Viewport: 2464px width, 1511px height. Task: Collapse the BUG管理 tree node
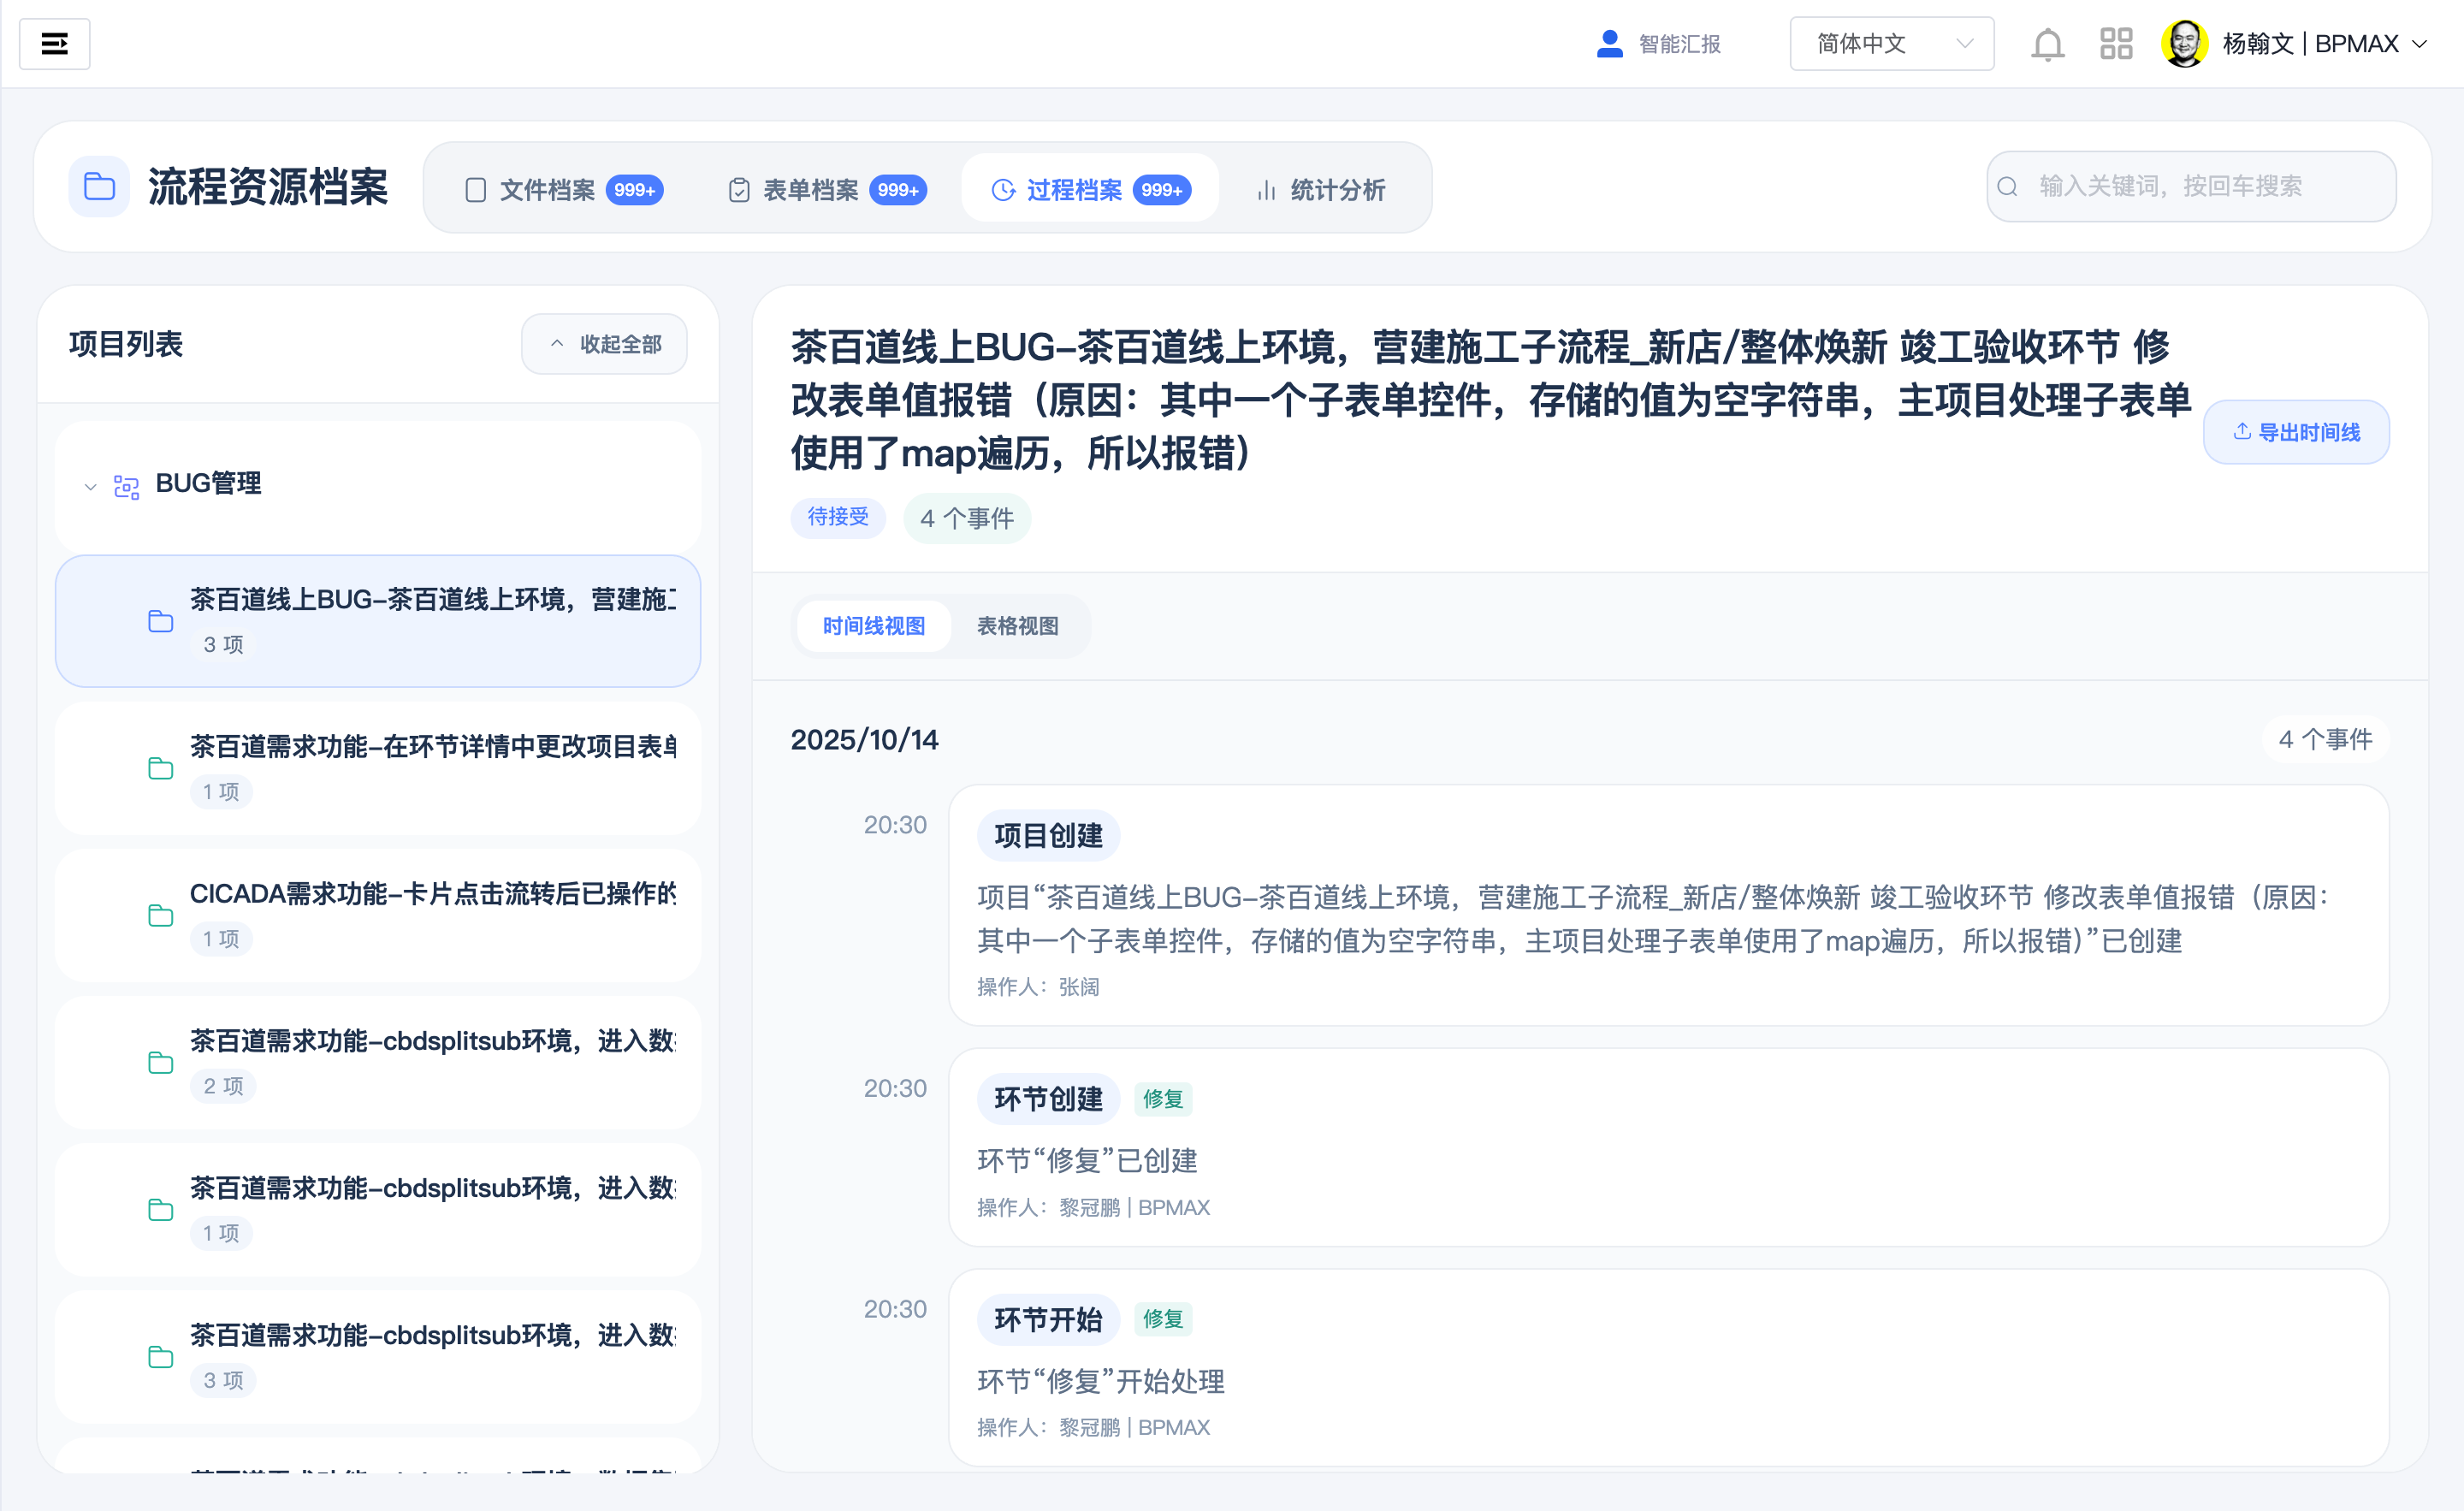(x=90, y=486)
